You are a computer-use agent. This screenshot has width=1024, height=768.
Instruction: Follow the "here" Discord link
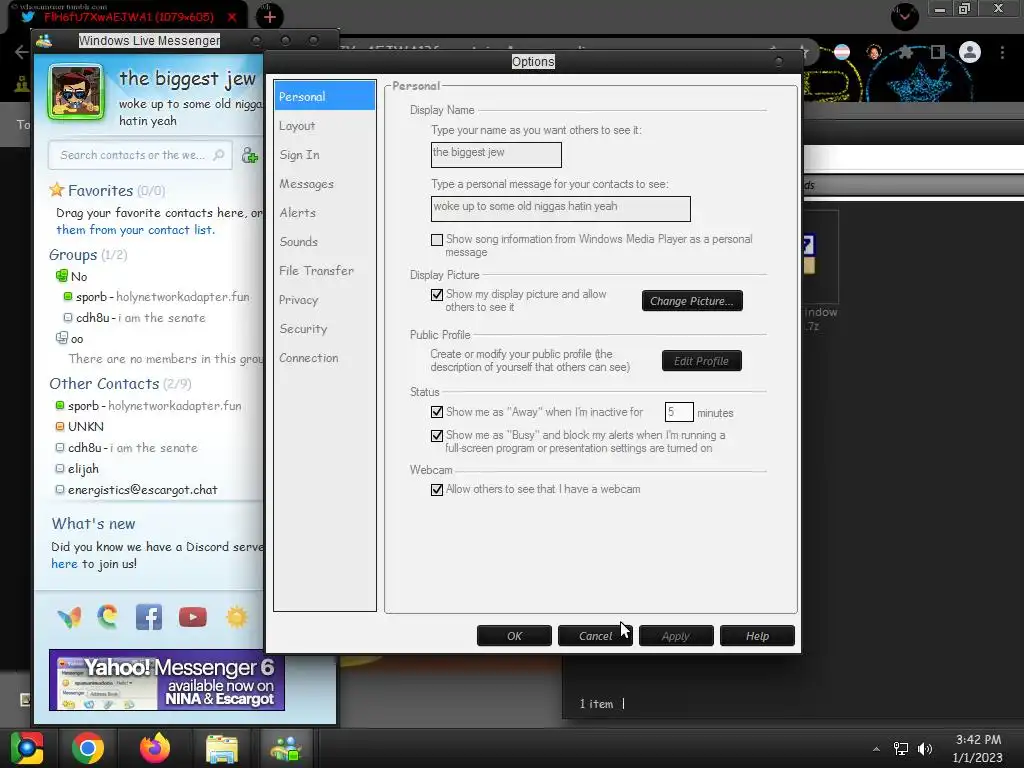tap(64, 564)
